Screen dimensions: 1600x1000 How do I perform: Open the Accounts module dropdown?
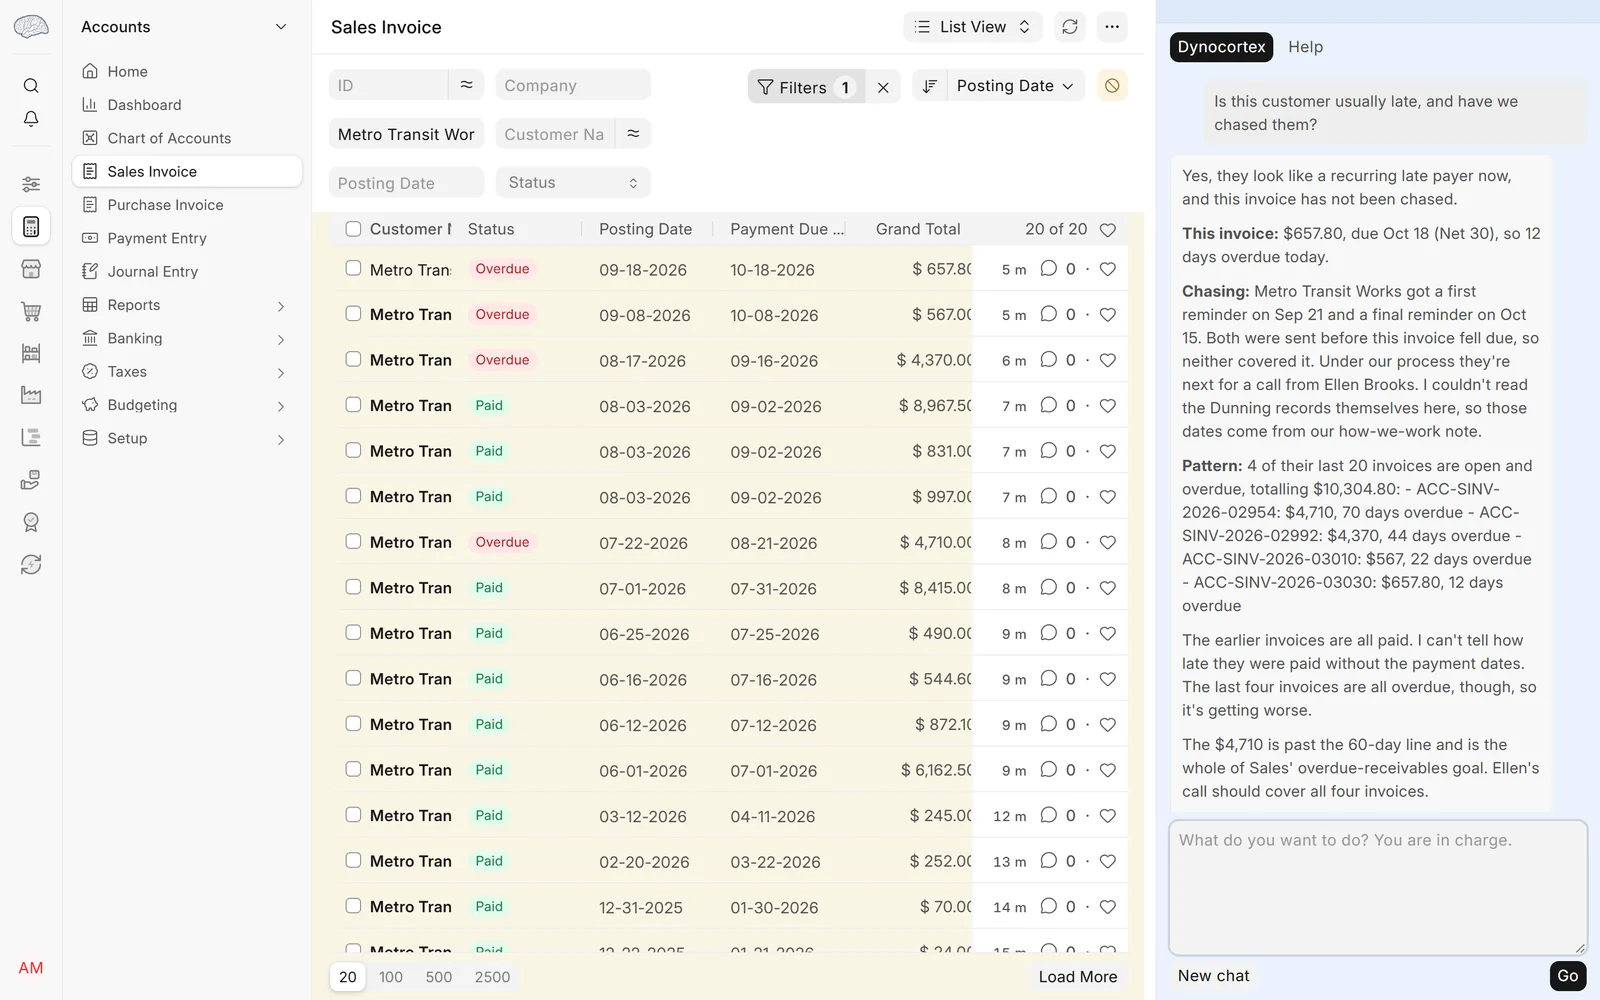(x=186, y=27)
